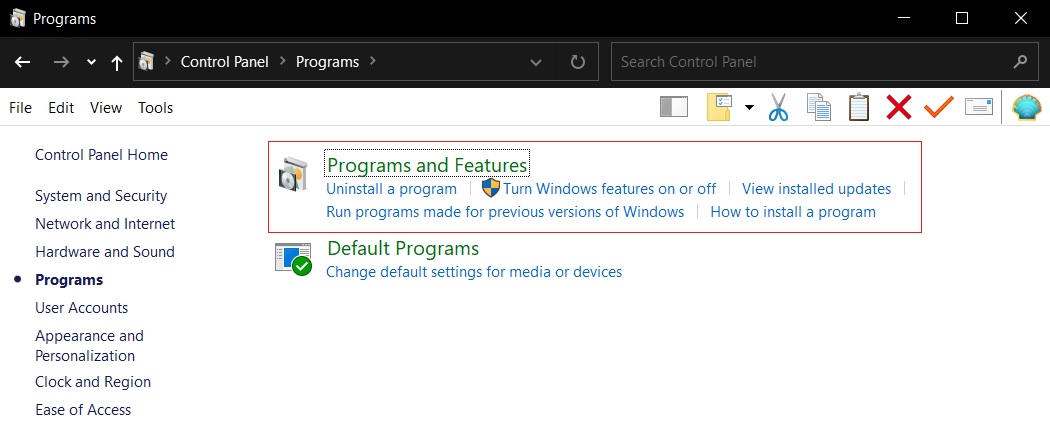
Task: Click the orange checkmark Properties icon
Action: (x=939, y=107)
